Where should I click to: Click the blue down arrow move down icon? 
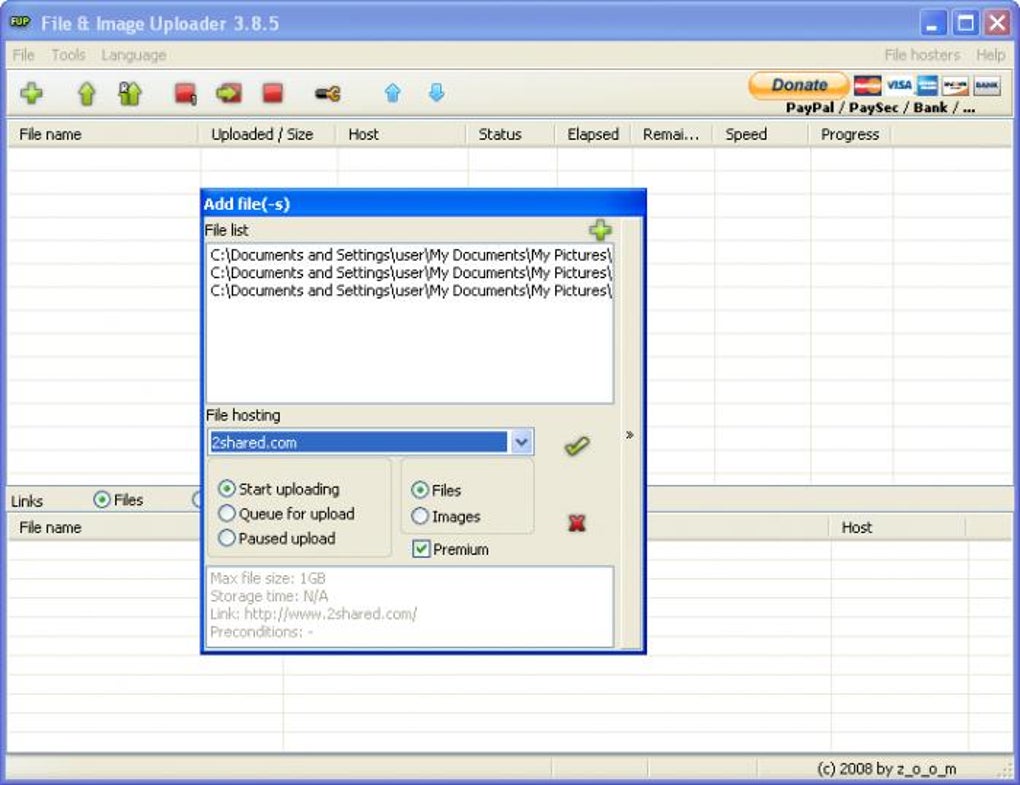pos(436,92)
